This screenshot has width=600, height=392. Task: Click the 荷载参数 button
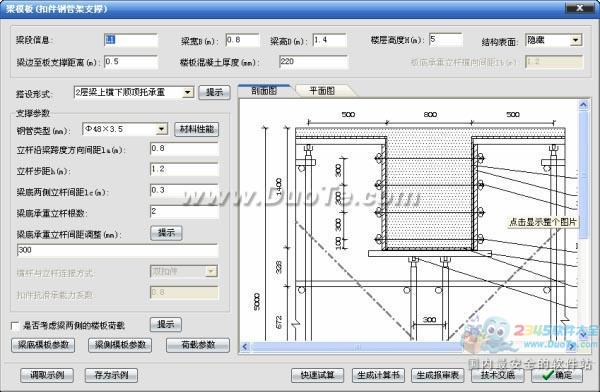click(198, 345)
